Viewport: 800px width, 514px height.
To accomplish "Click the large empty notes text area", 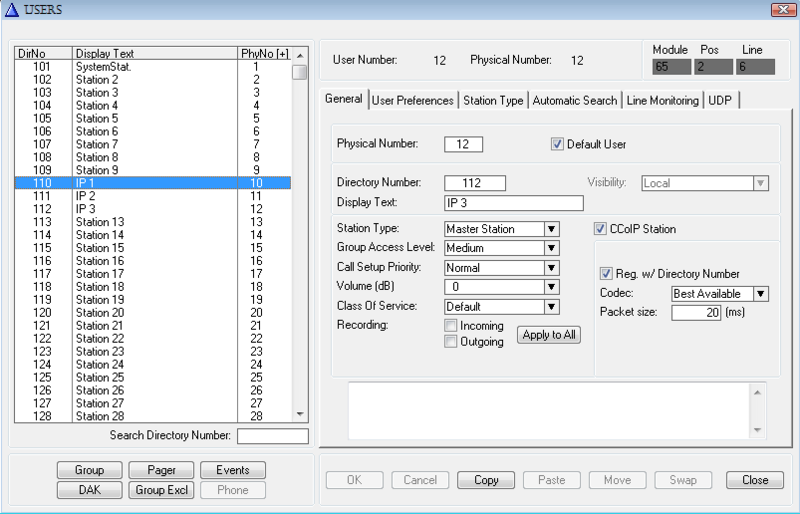I will (x=549, y=411).
